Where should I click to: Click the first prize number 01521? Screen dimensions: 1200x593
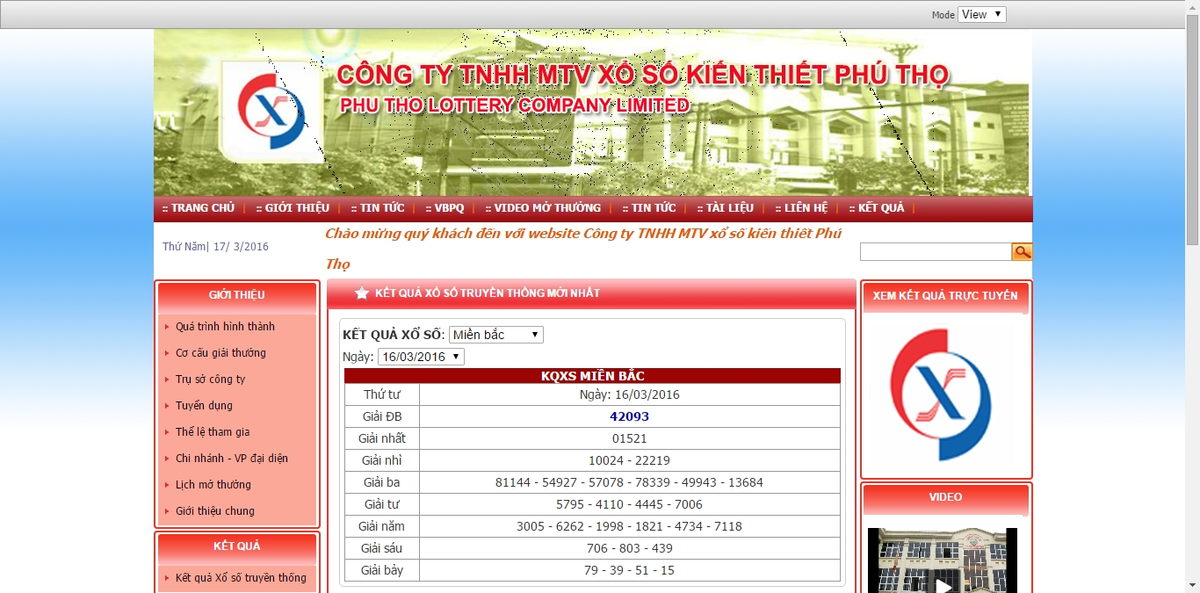630,438
